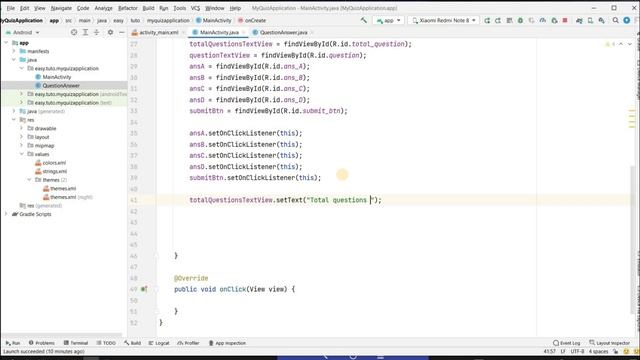Open the Android project view dropdown
This screenshot has height=360, width=640.
tap(23, 32)
